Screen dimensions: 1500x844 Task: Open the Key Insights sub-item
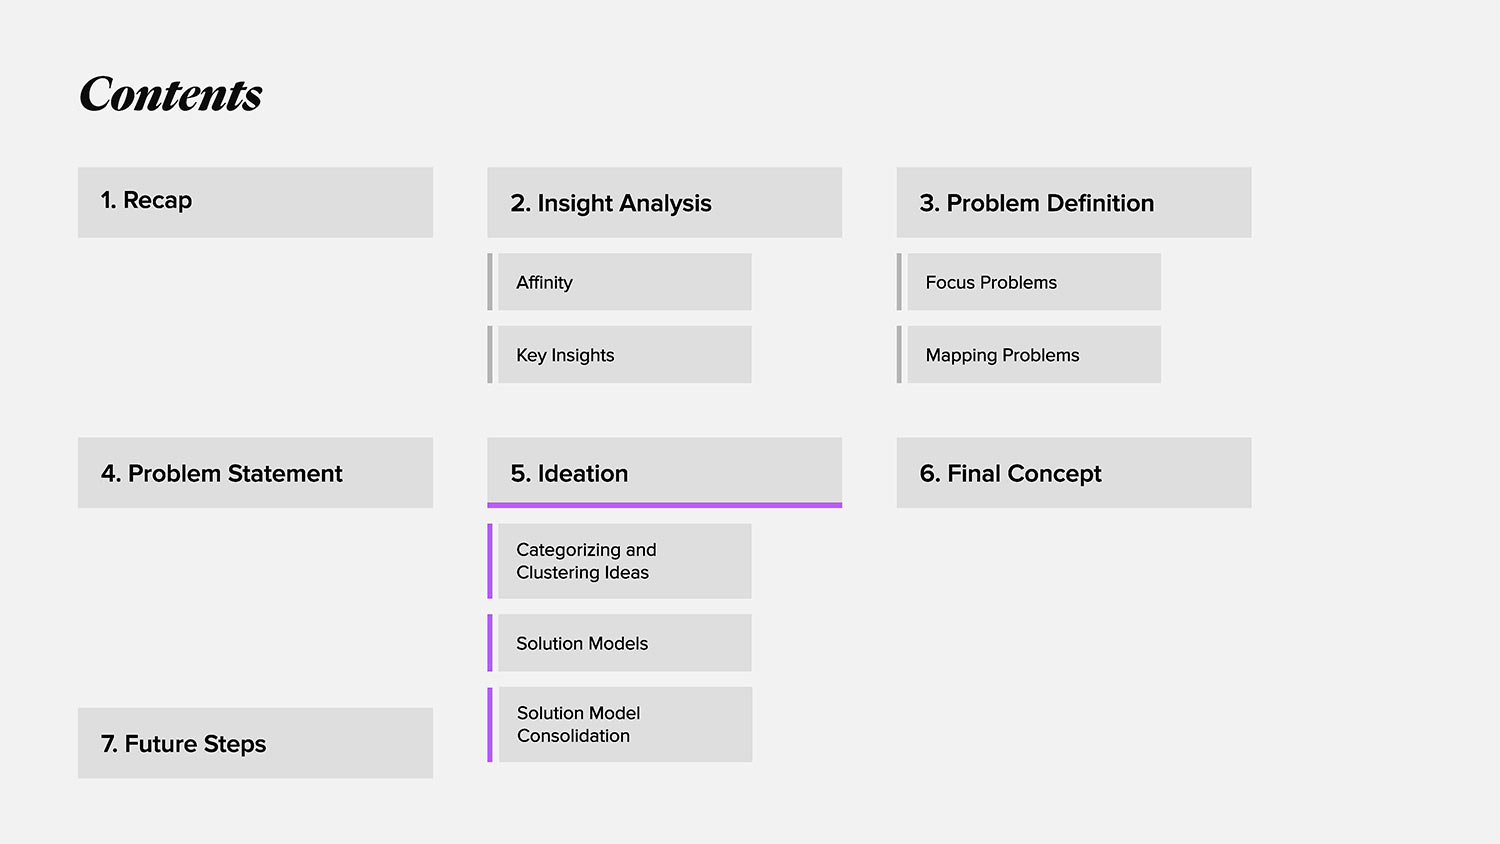click(x=624, y=354)
